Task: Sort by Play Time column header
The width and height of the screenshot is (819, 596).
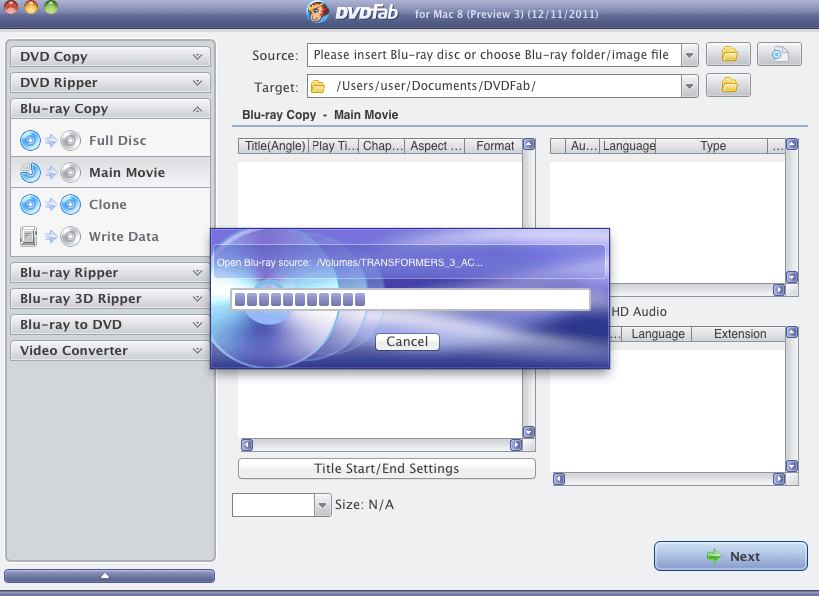Action: click(334, 146)
